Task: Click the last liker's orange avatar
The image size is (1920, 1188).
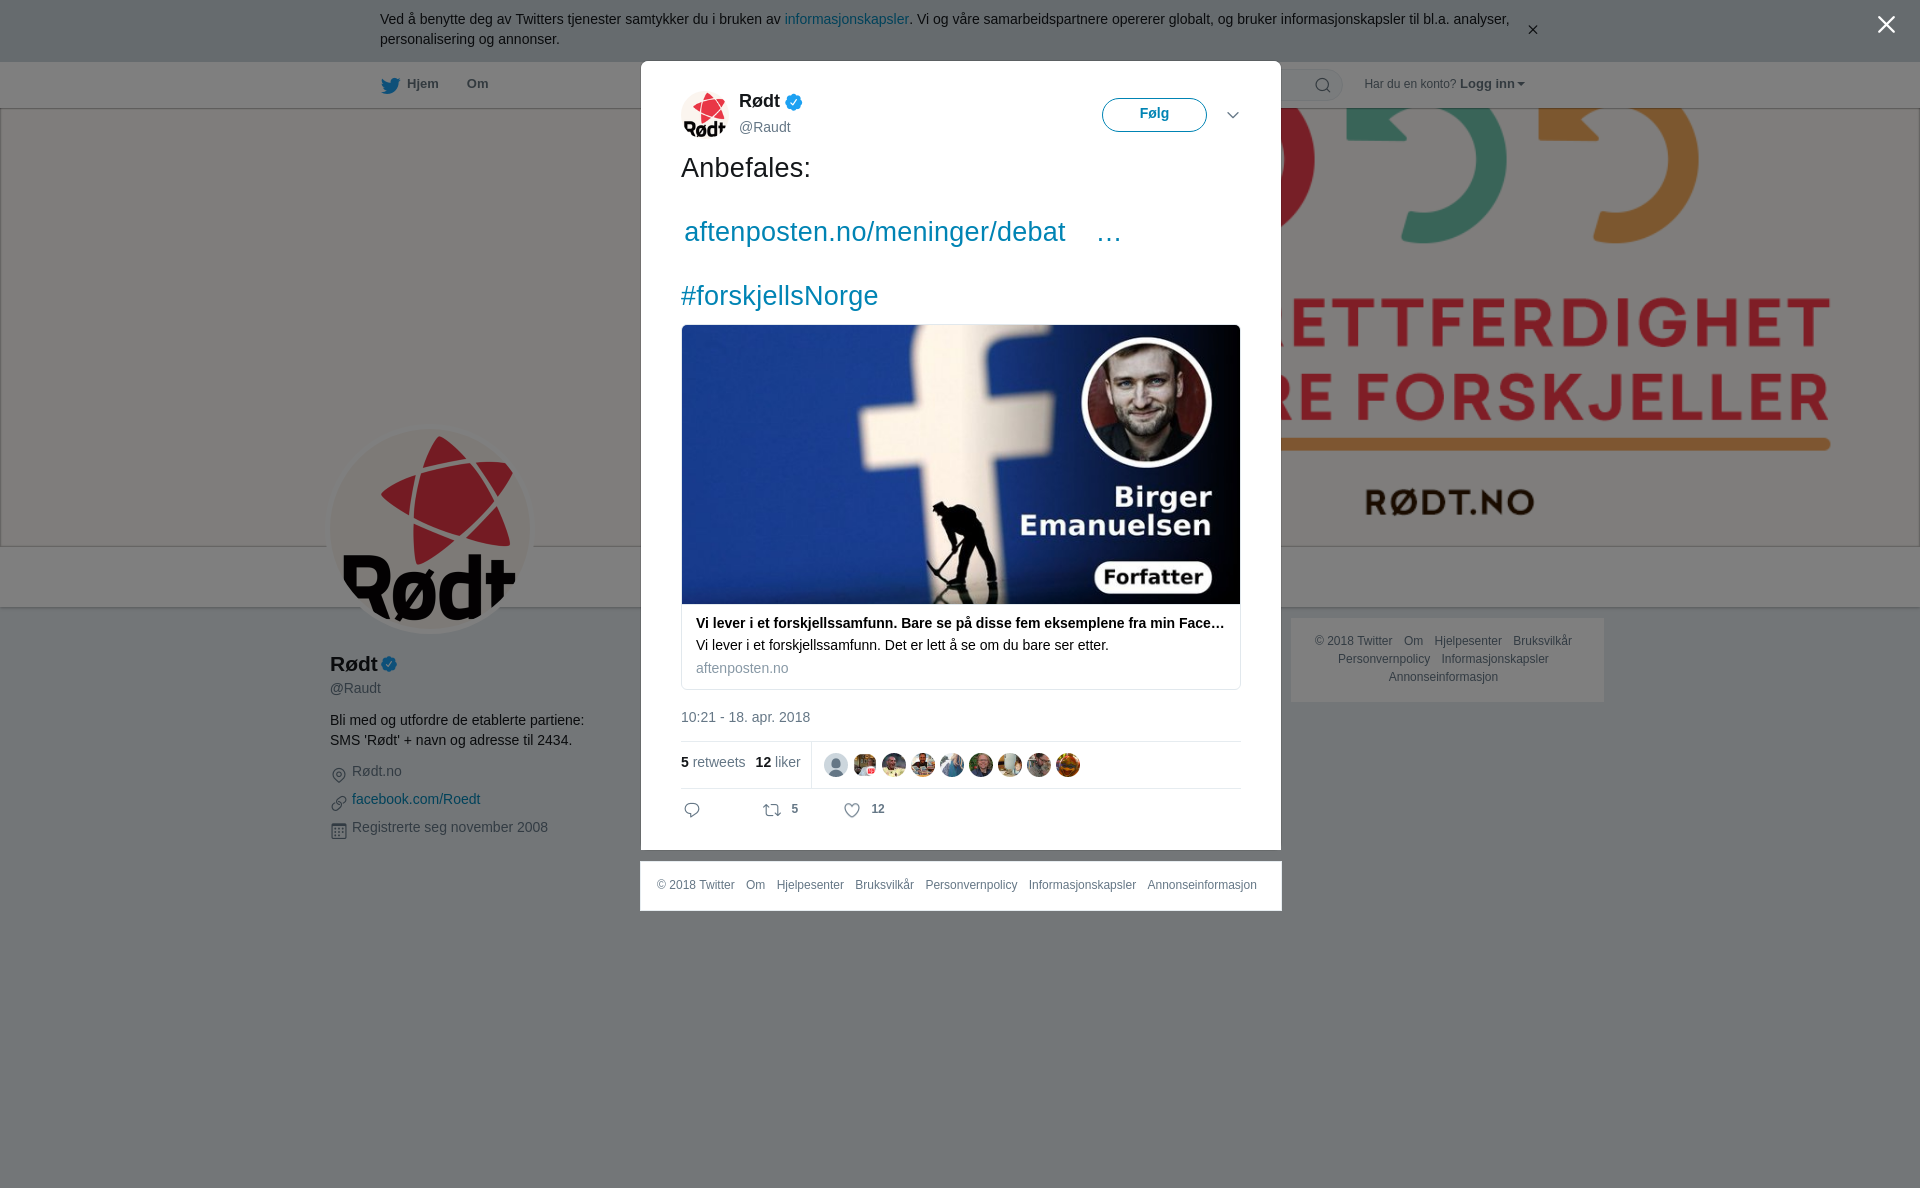Action: [1068, 765]
